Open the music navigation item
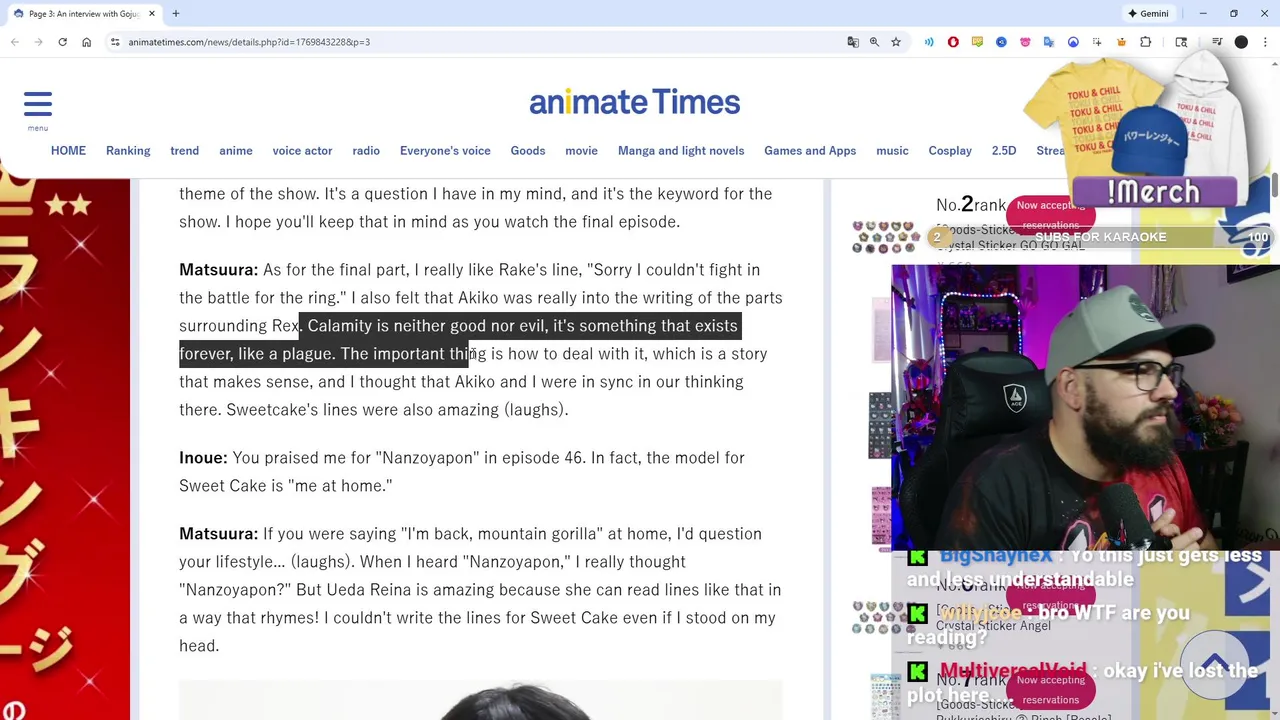 point(892,150)
